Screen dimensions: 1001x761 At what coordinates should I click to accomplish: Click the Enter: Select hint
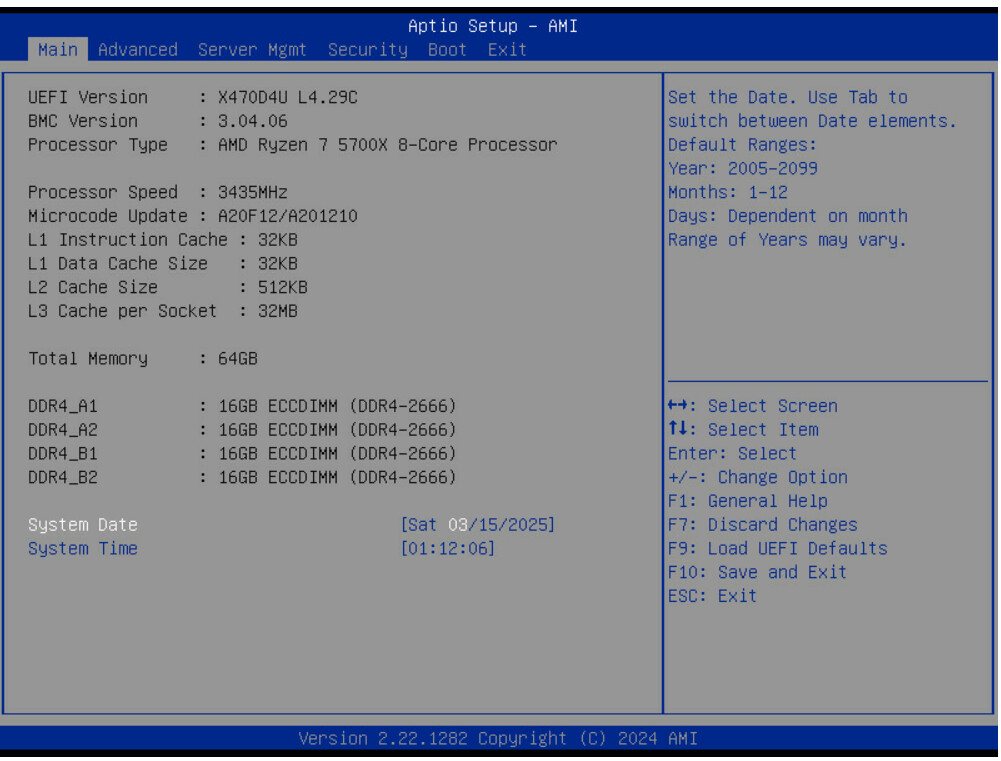732,453
